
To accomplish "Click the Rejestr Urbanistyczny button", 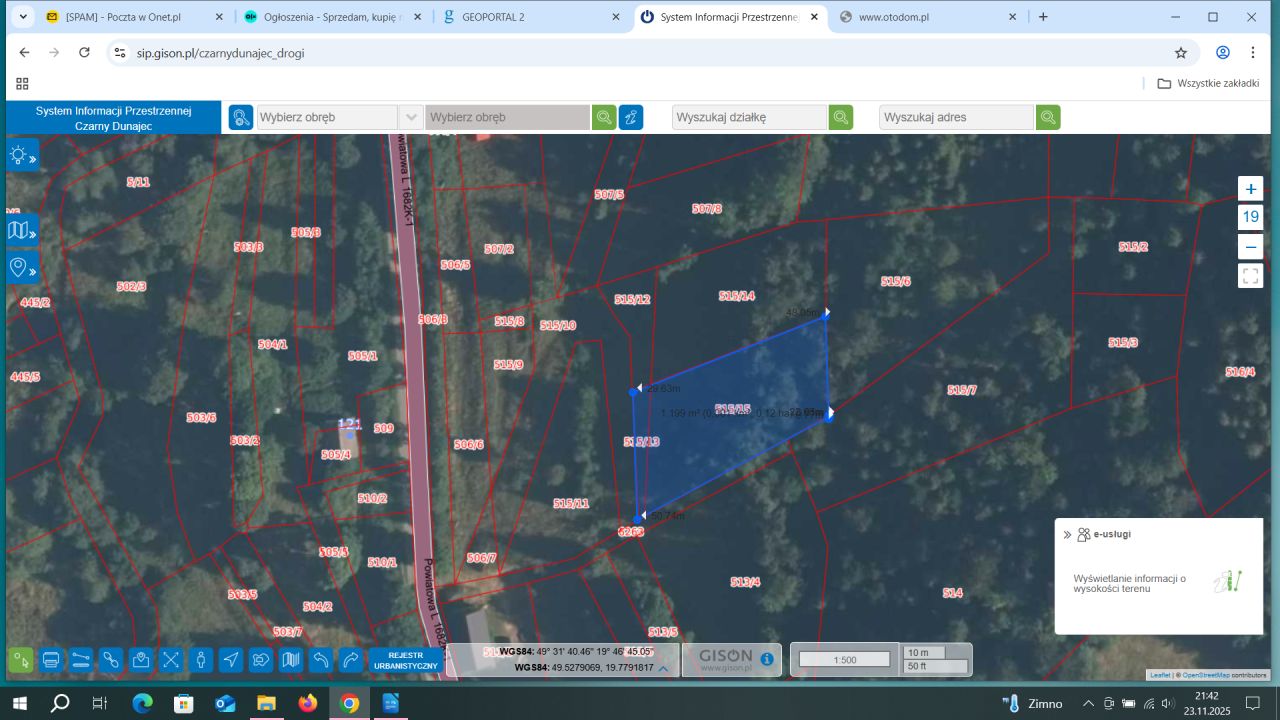I will point(406,660).
